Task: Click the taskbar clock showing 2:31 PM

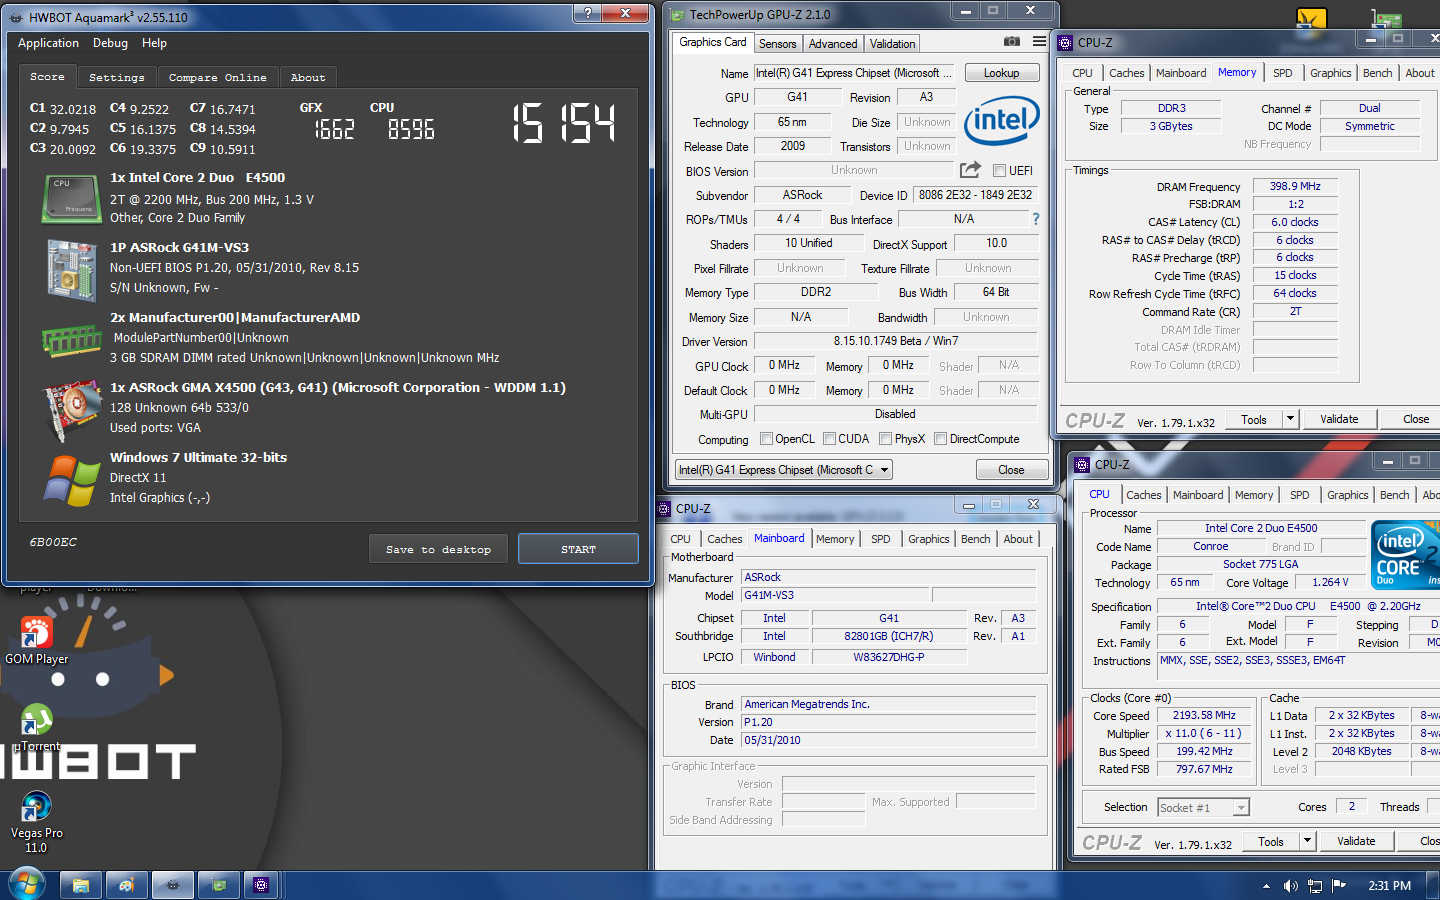Action: 1389,886
